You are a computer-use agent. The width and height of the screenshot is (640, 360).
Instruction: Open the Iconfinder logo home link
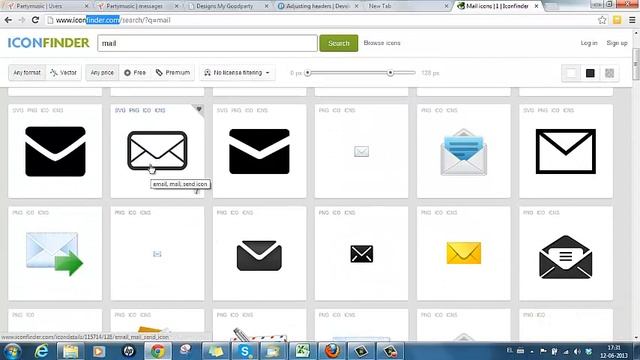(48, 43)
